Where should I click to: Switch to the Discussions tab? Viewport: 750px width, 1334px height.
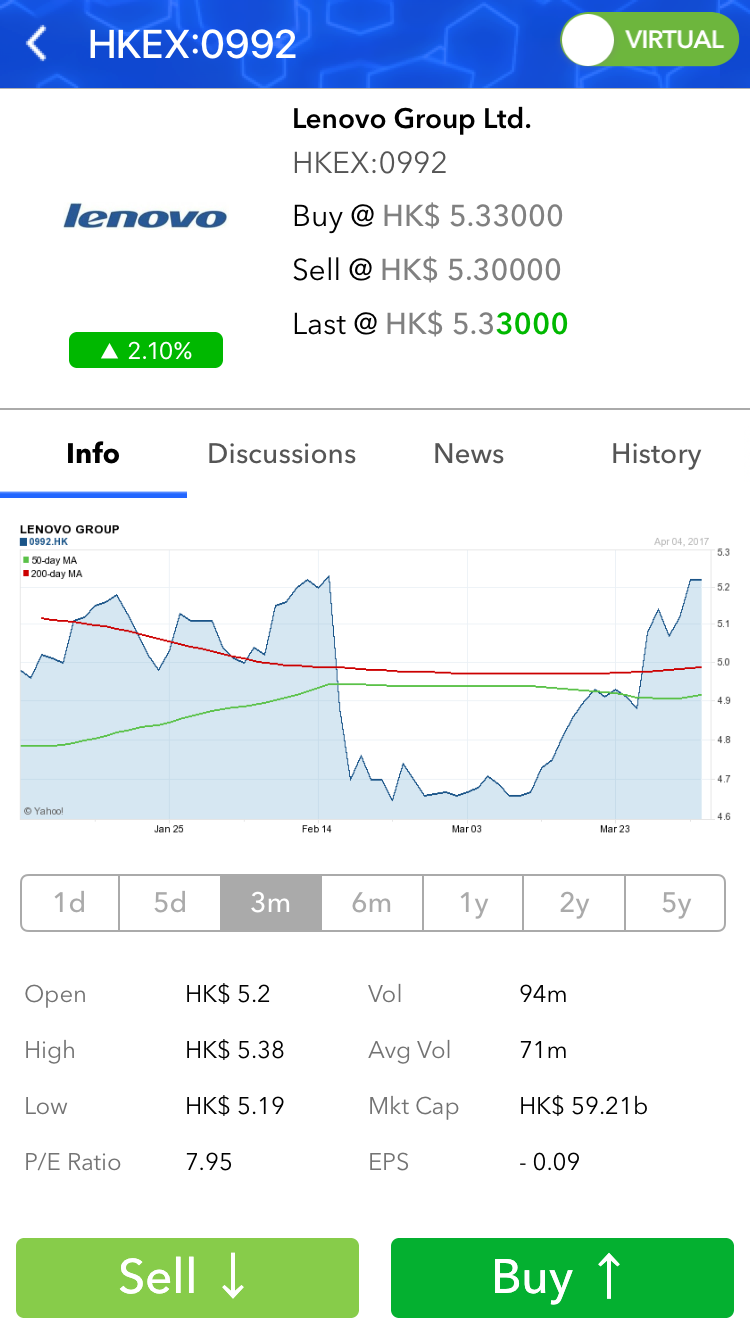tap(281, 454)
